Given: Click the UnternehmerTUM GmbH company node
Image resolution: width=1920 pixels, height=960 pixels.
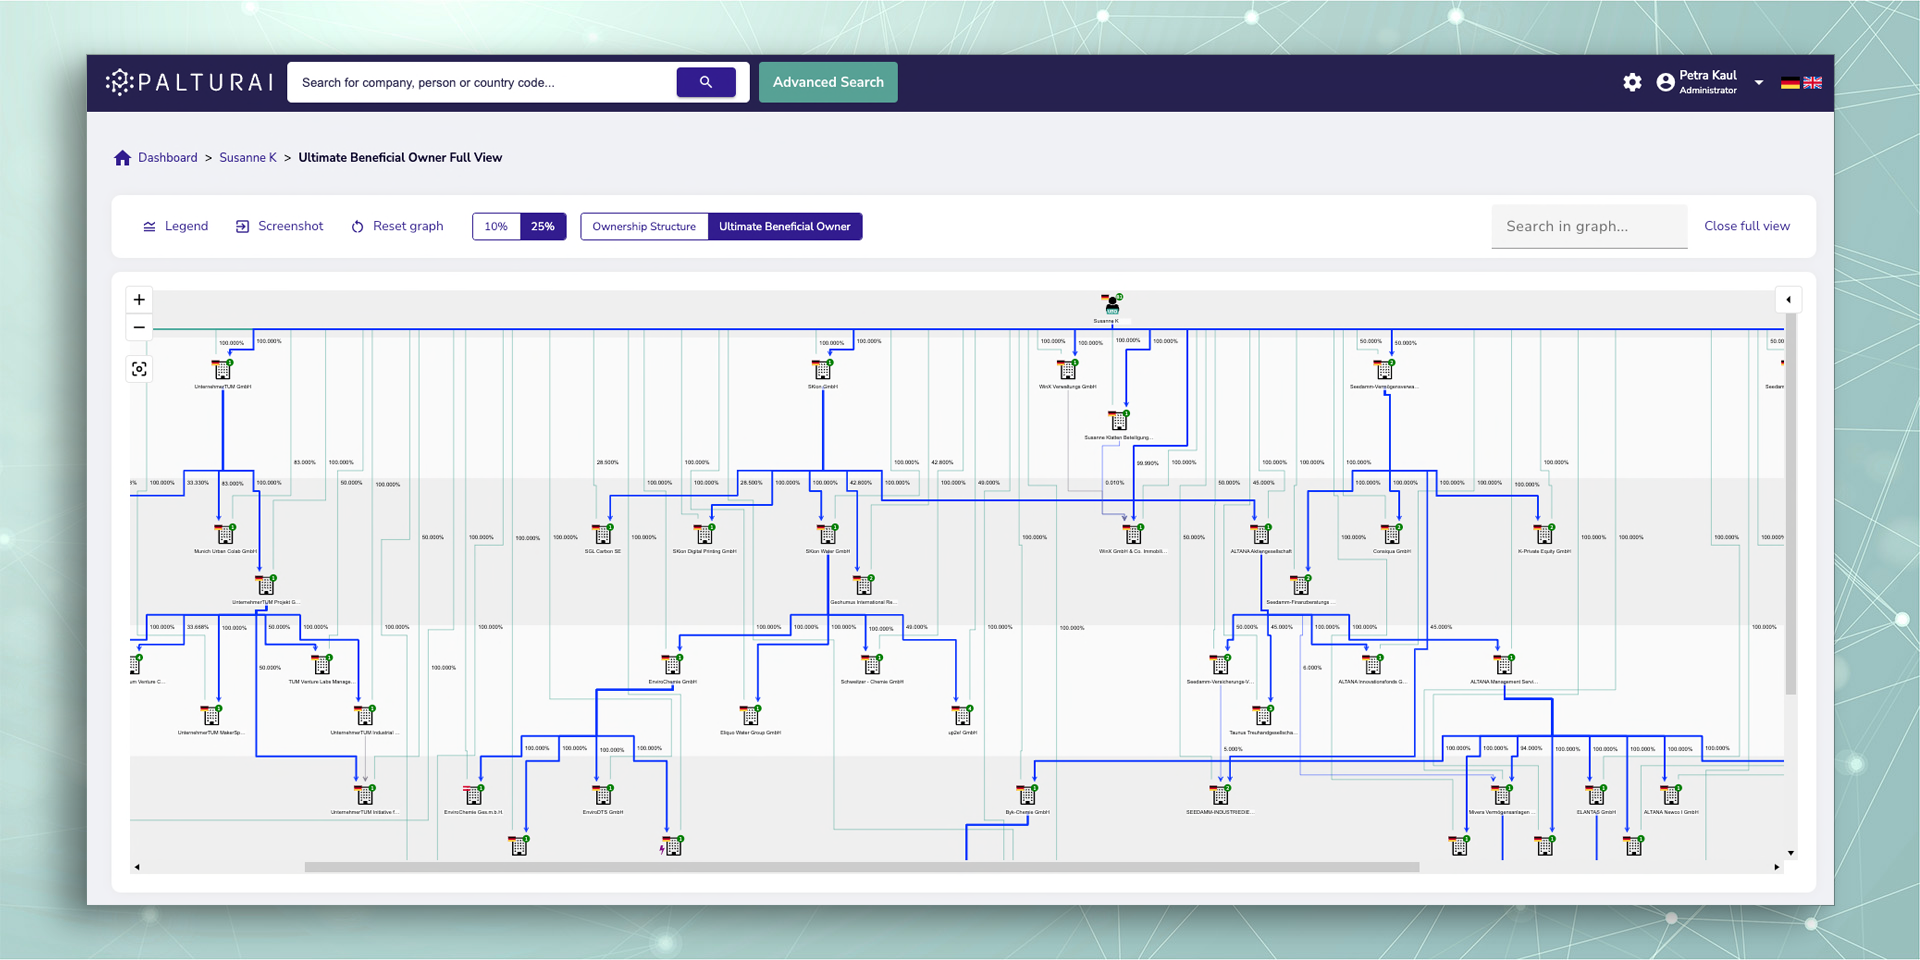Looking at the screenshot, I should [222, 370].
